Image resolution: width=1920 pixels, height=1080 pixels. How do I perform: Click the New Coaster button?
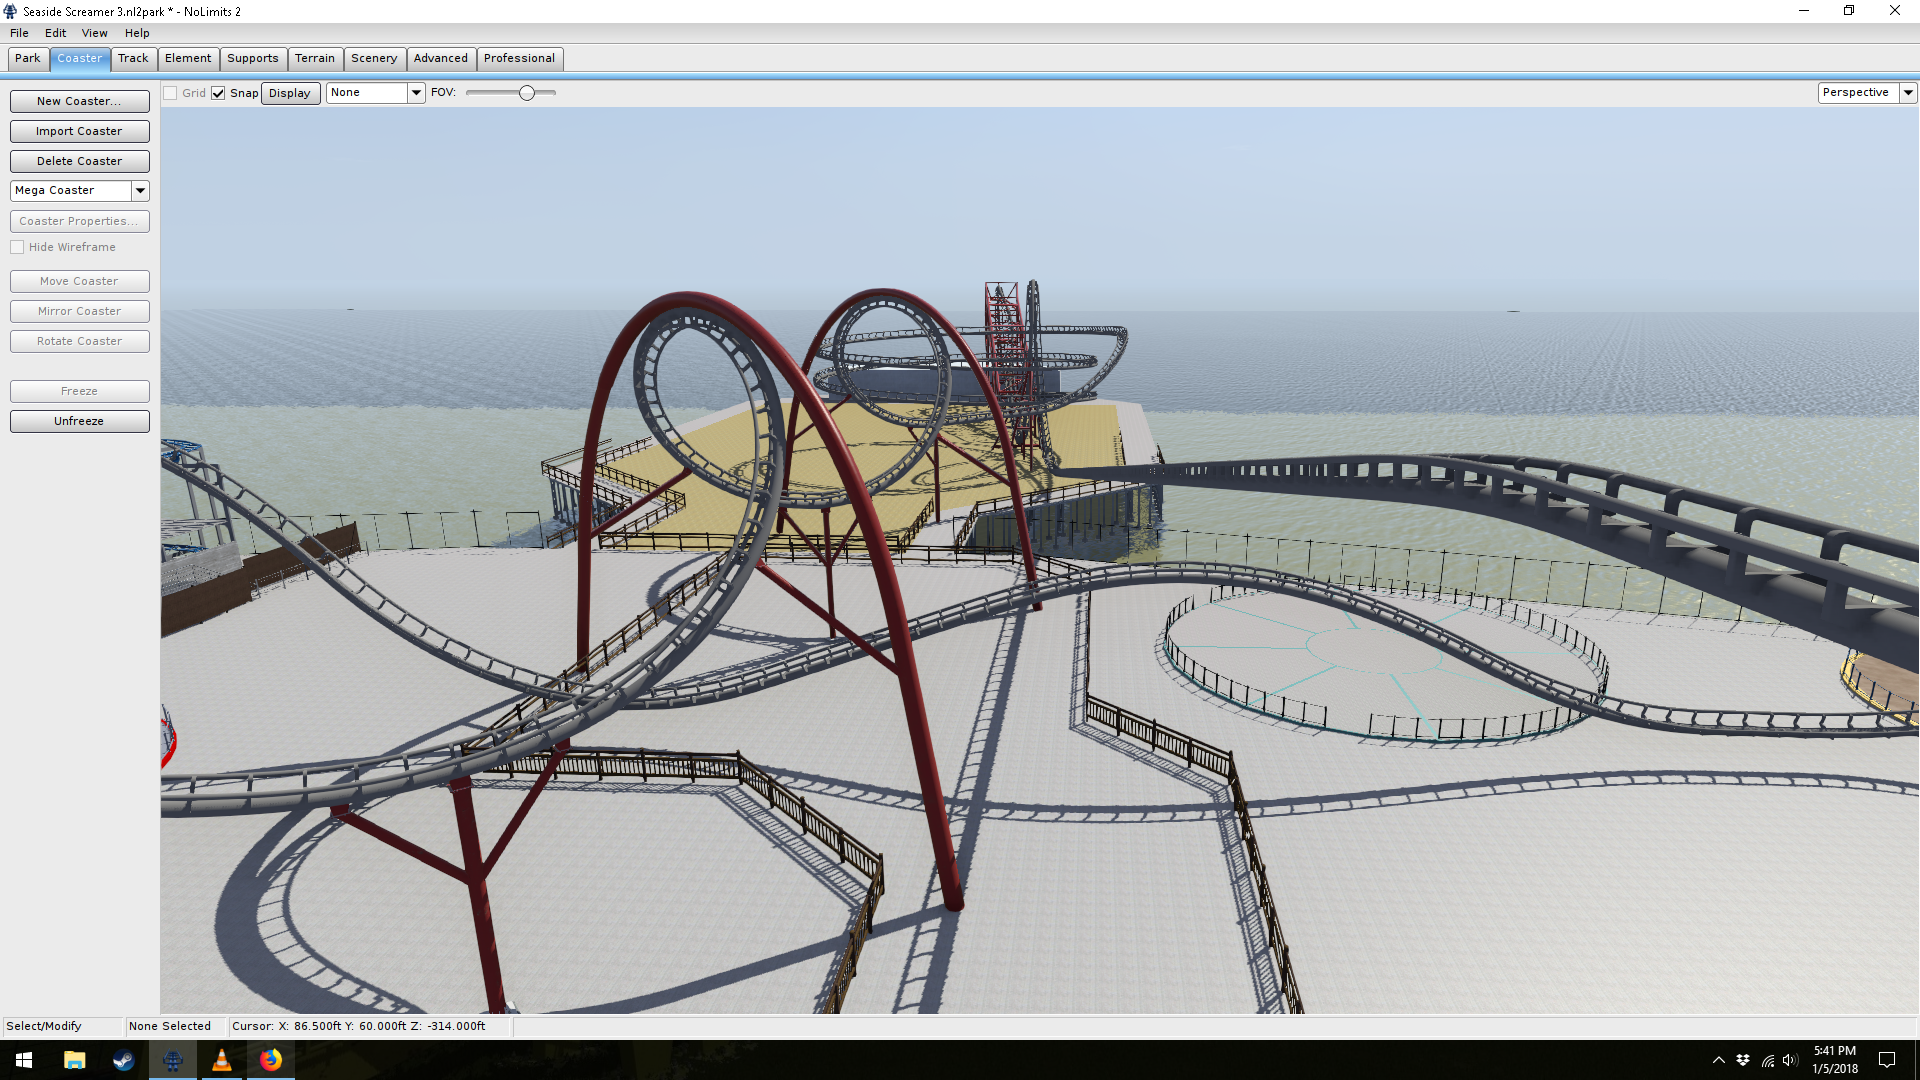(79, 101)
